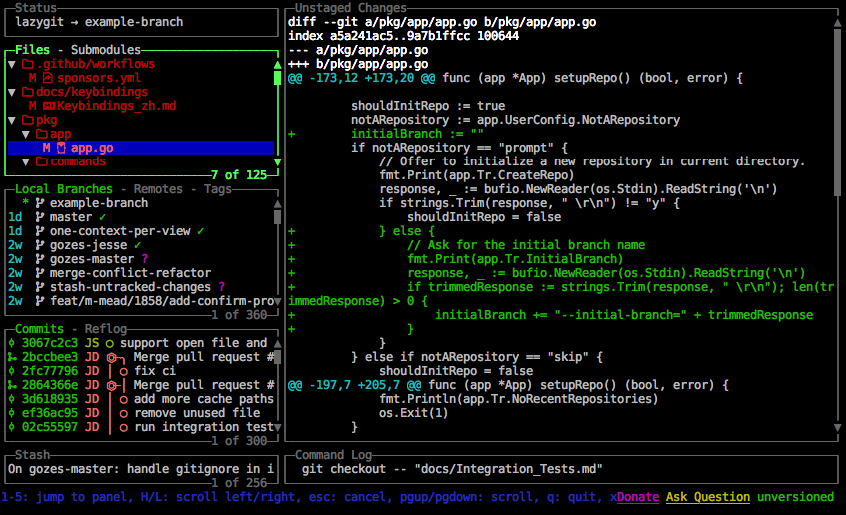
Task: Click the file icon beside app.go
Action: [x=61, y=148]
